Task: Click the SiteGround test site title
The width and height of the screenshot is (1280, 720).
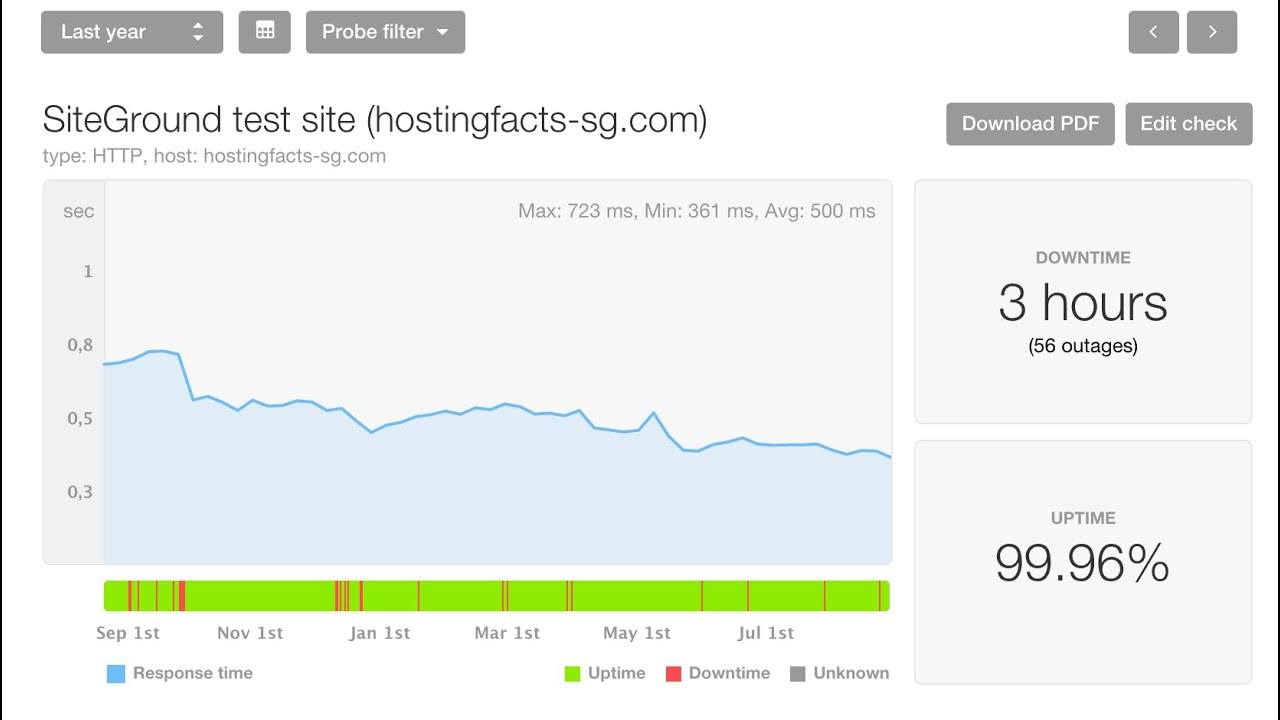Action: [x=375, y=120]
